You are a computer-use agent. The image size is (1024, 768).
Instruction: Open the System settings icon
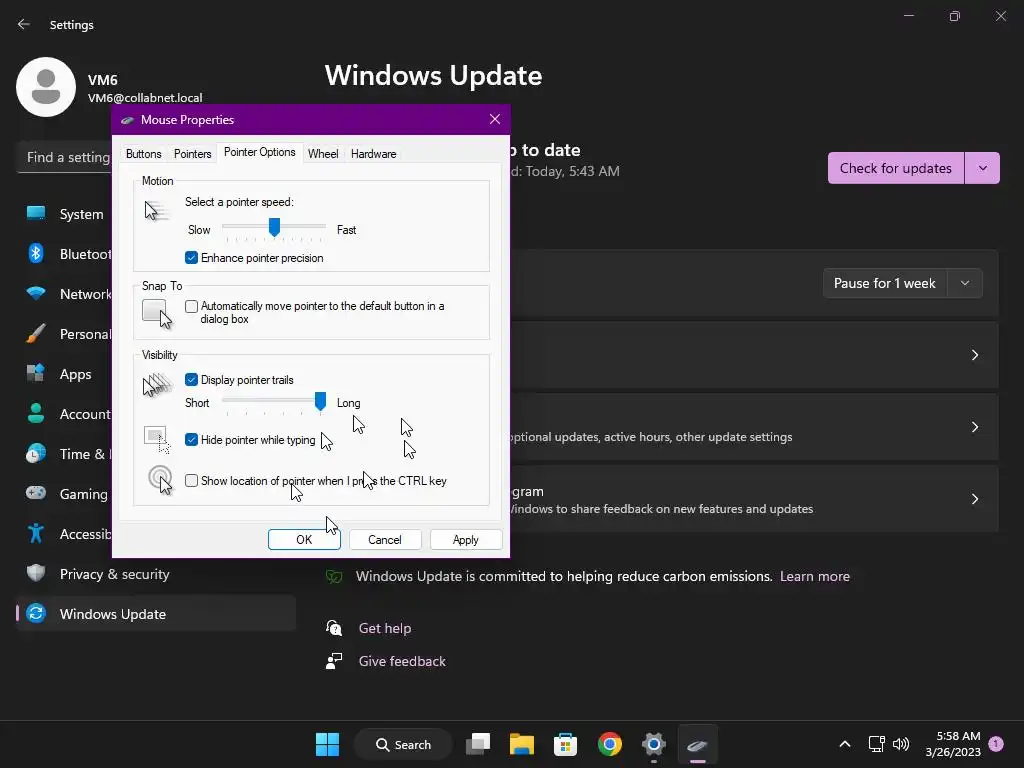pyautogui.click(x=36, y=214)
